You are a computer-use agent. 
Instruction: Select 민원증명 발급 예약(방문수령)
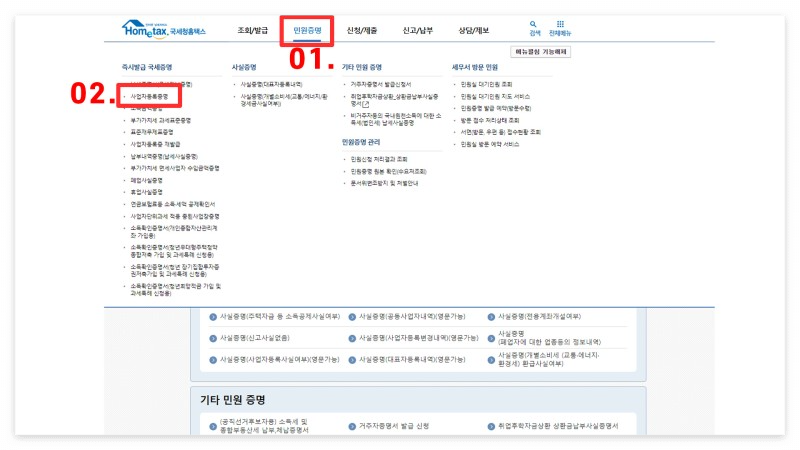495,108
